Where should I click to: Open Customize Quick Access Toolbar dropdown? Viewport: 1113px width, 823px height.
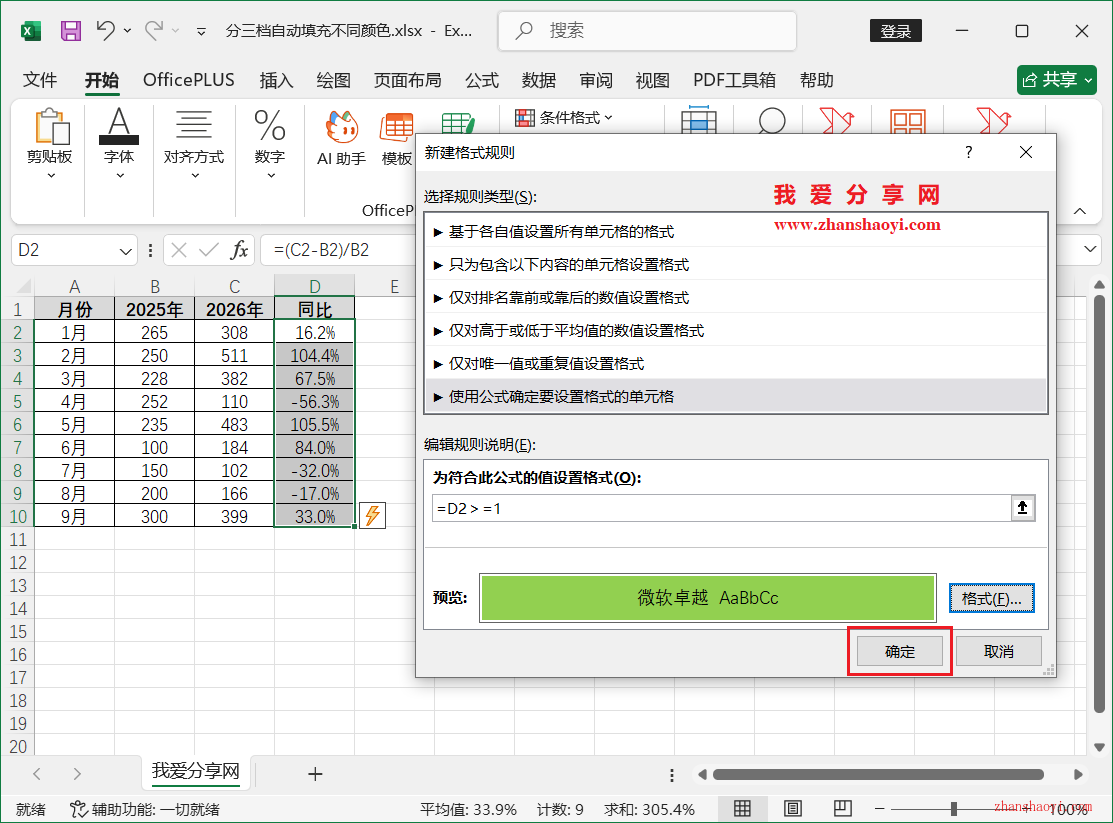pyautogui.click(x=202, y=31)
